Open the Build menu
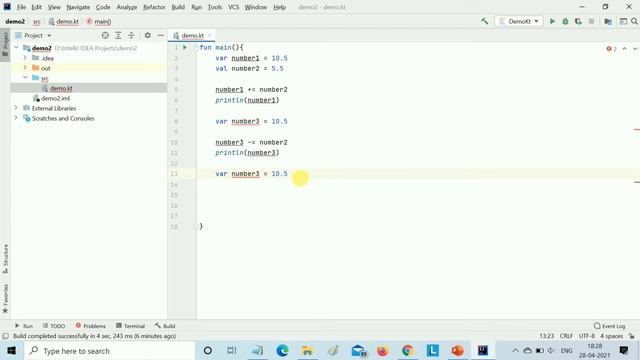The image size is (640, 360). [x=178, y=7]
